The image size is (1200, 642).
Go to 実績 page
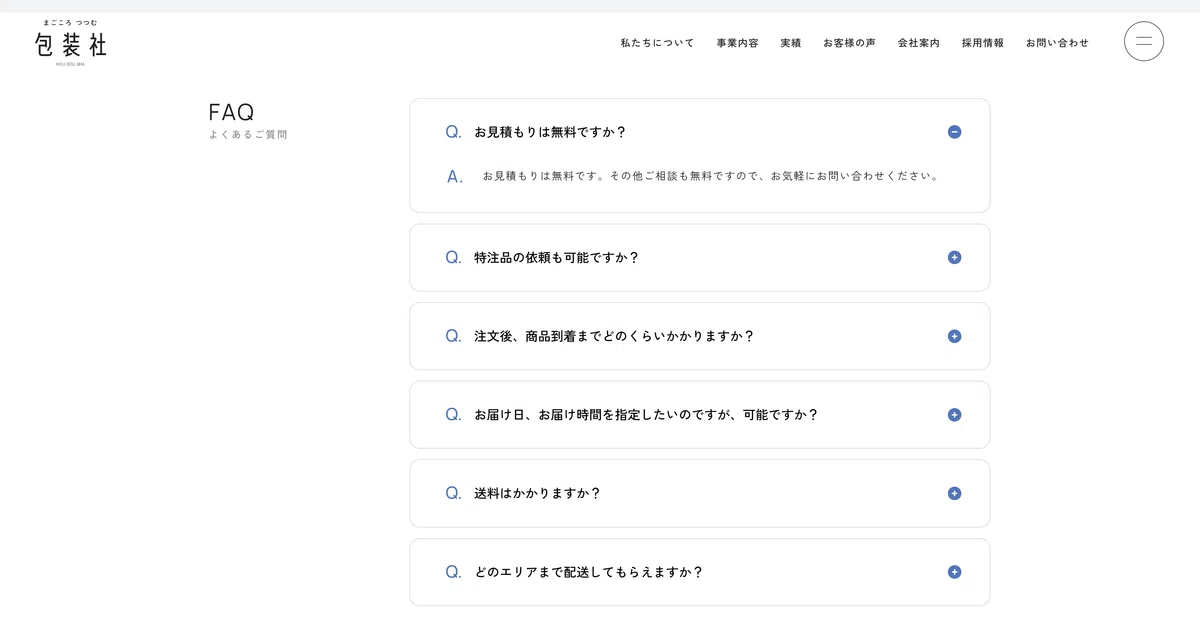point(791,43)
